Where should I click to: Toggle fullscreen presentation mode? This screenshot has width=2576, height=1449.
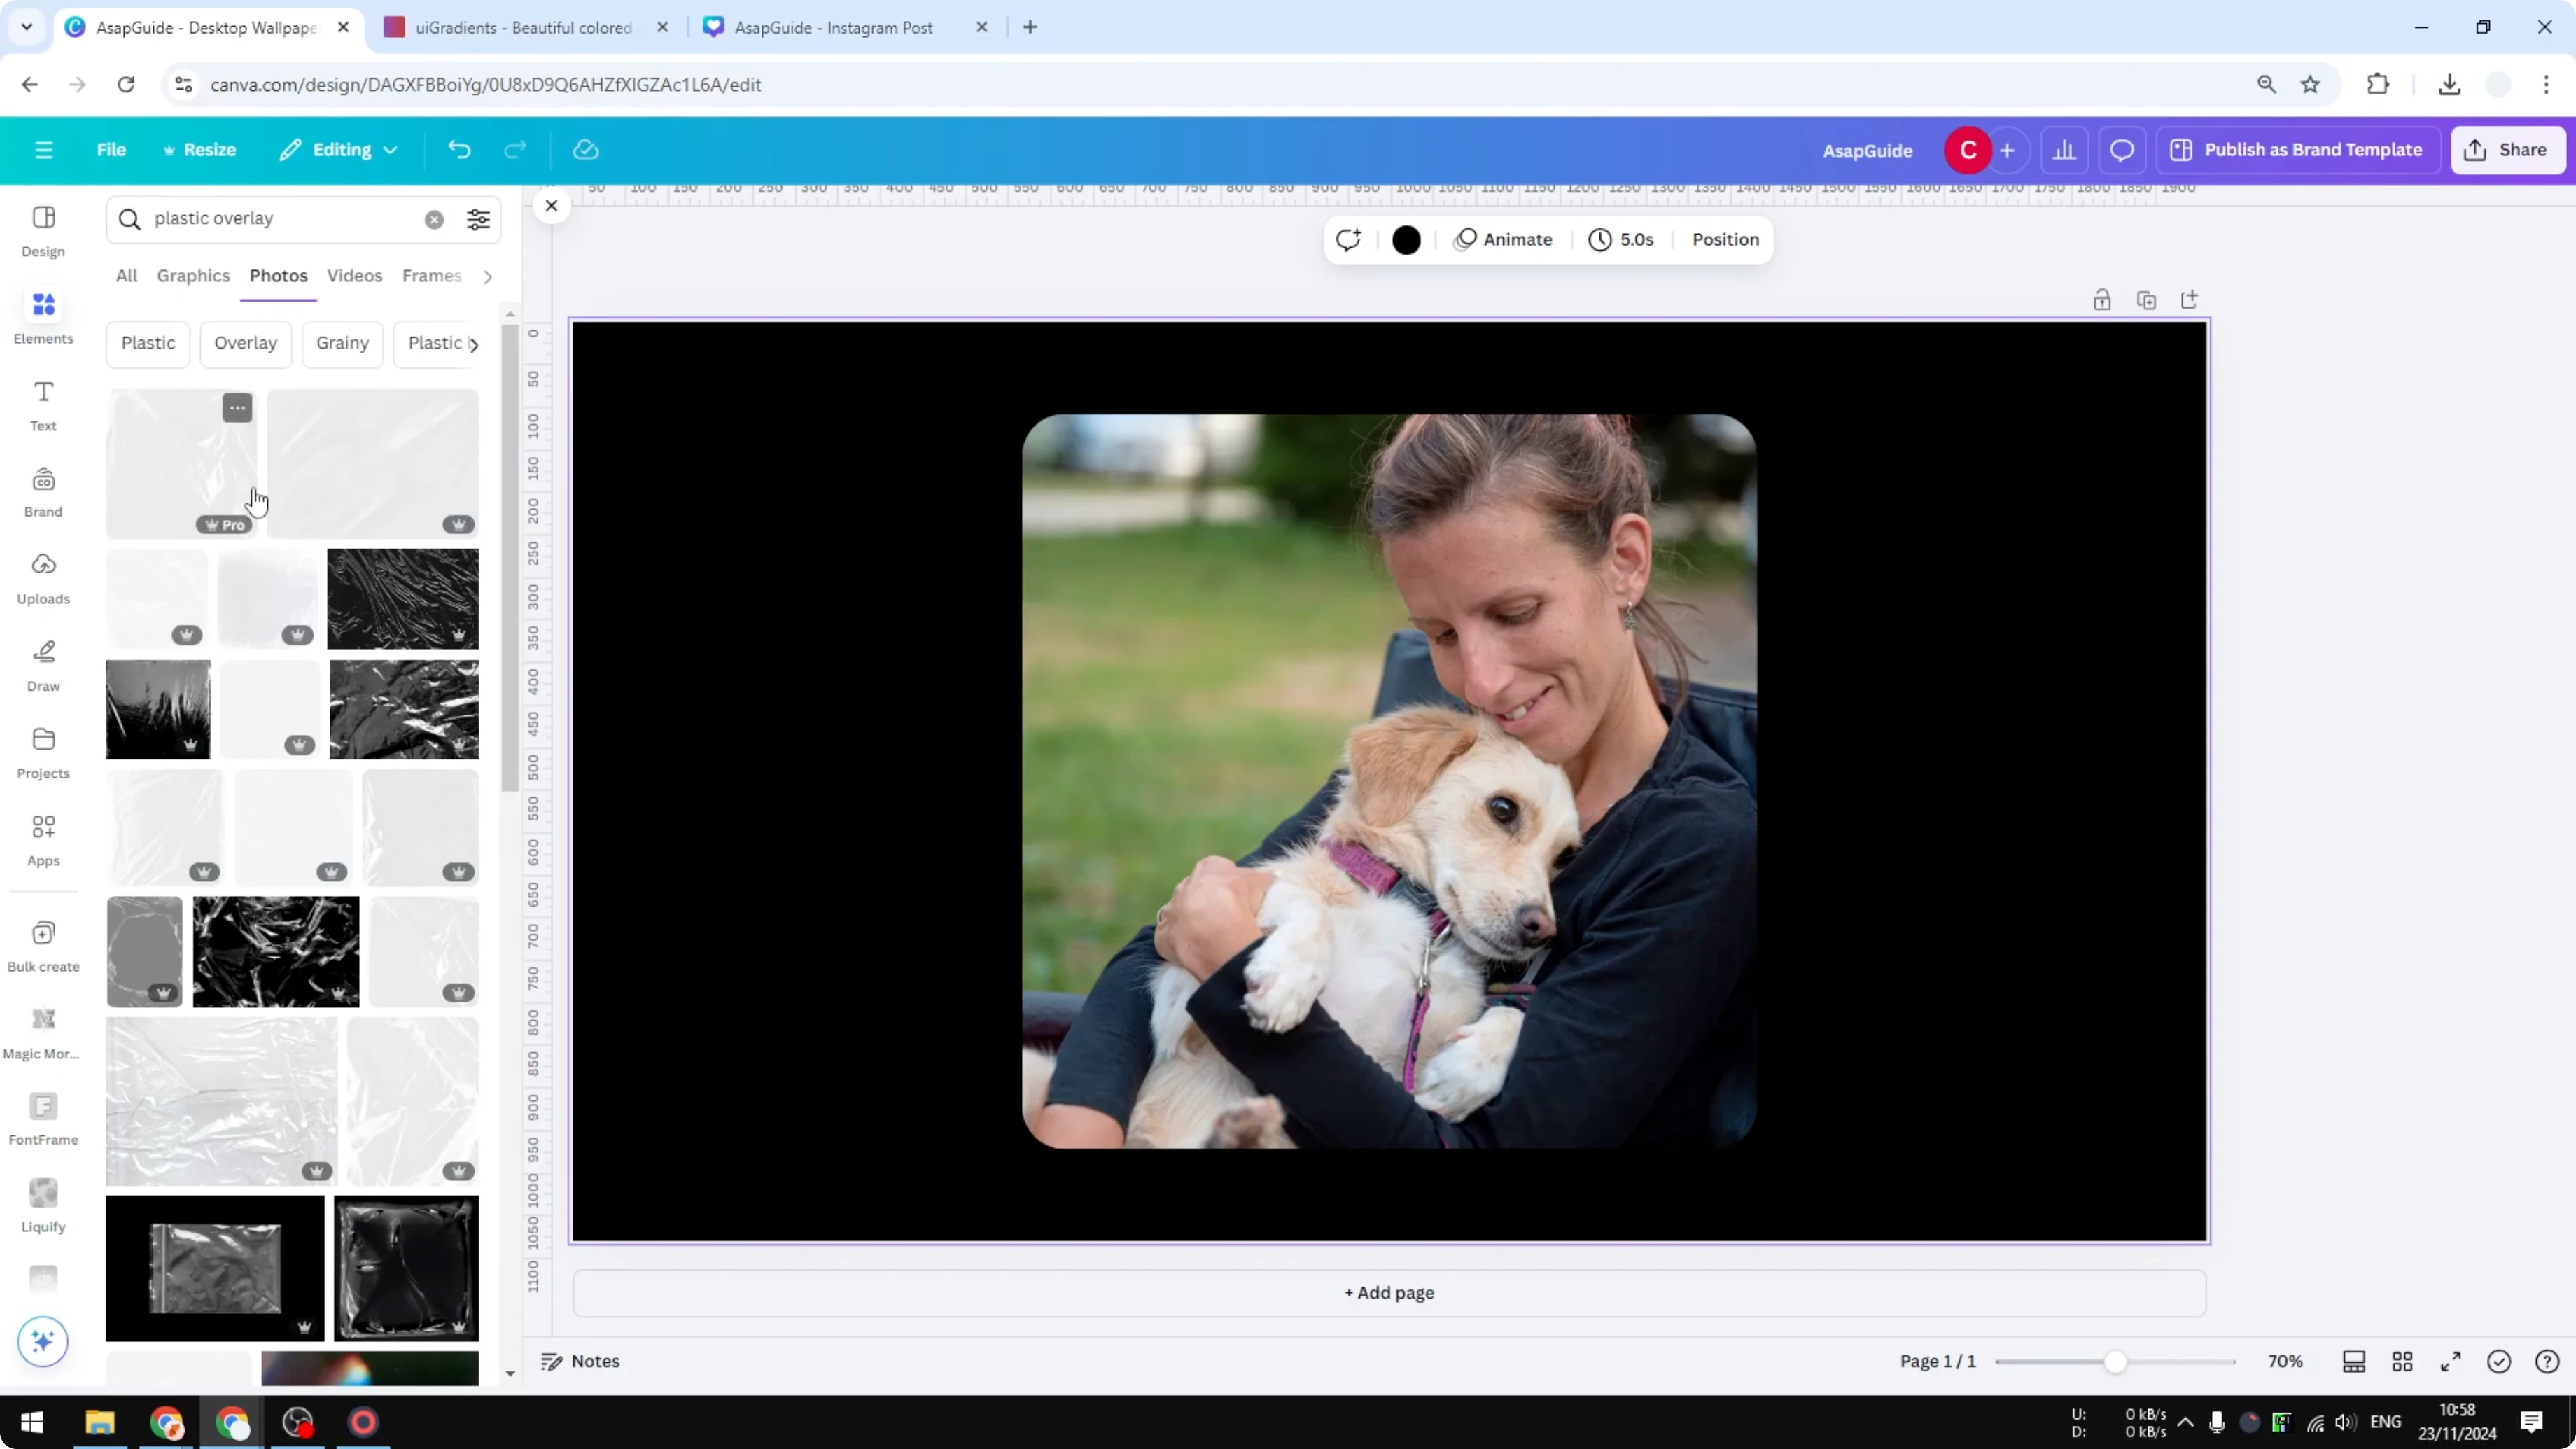(2451, 1361)
